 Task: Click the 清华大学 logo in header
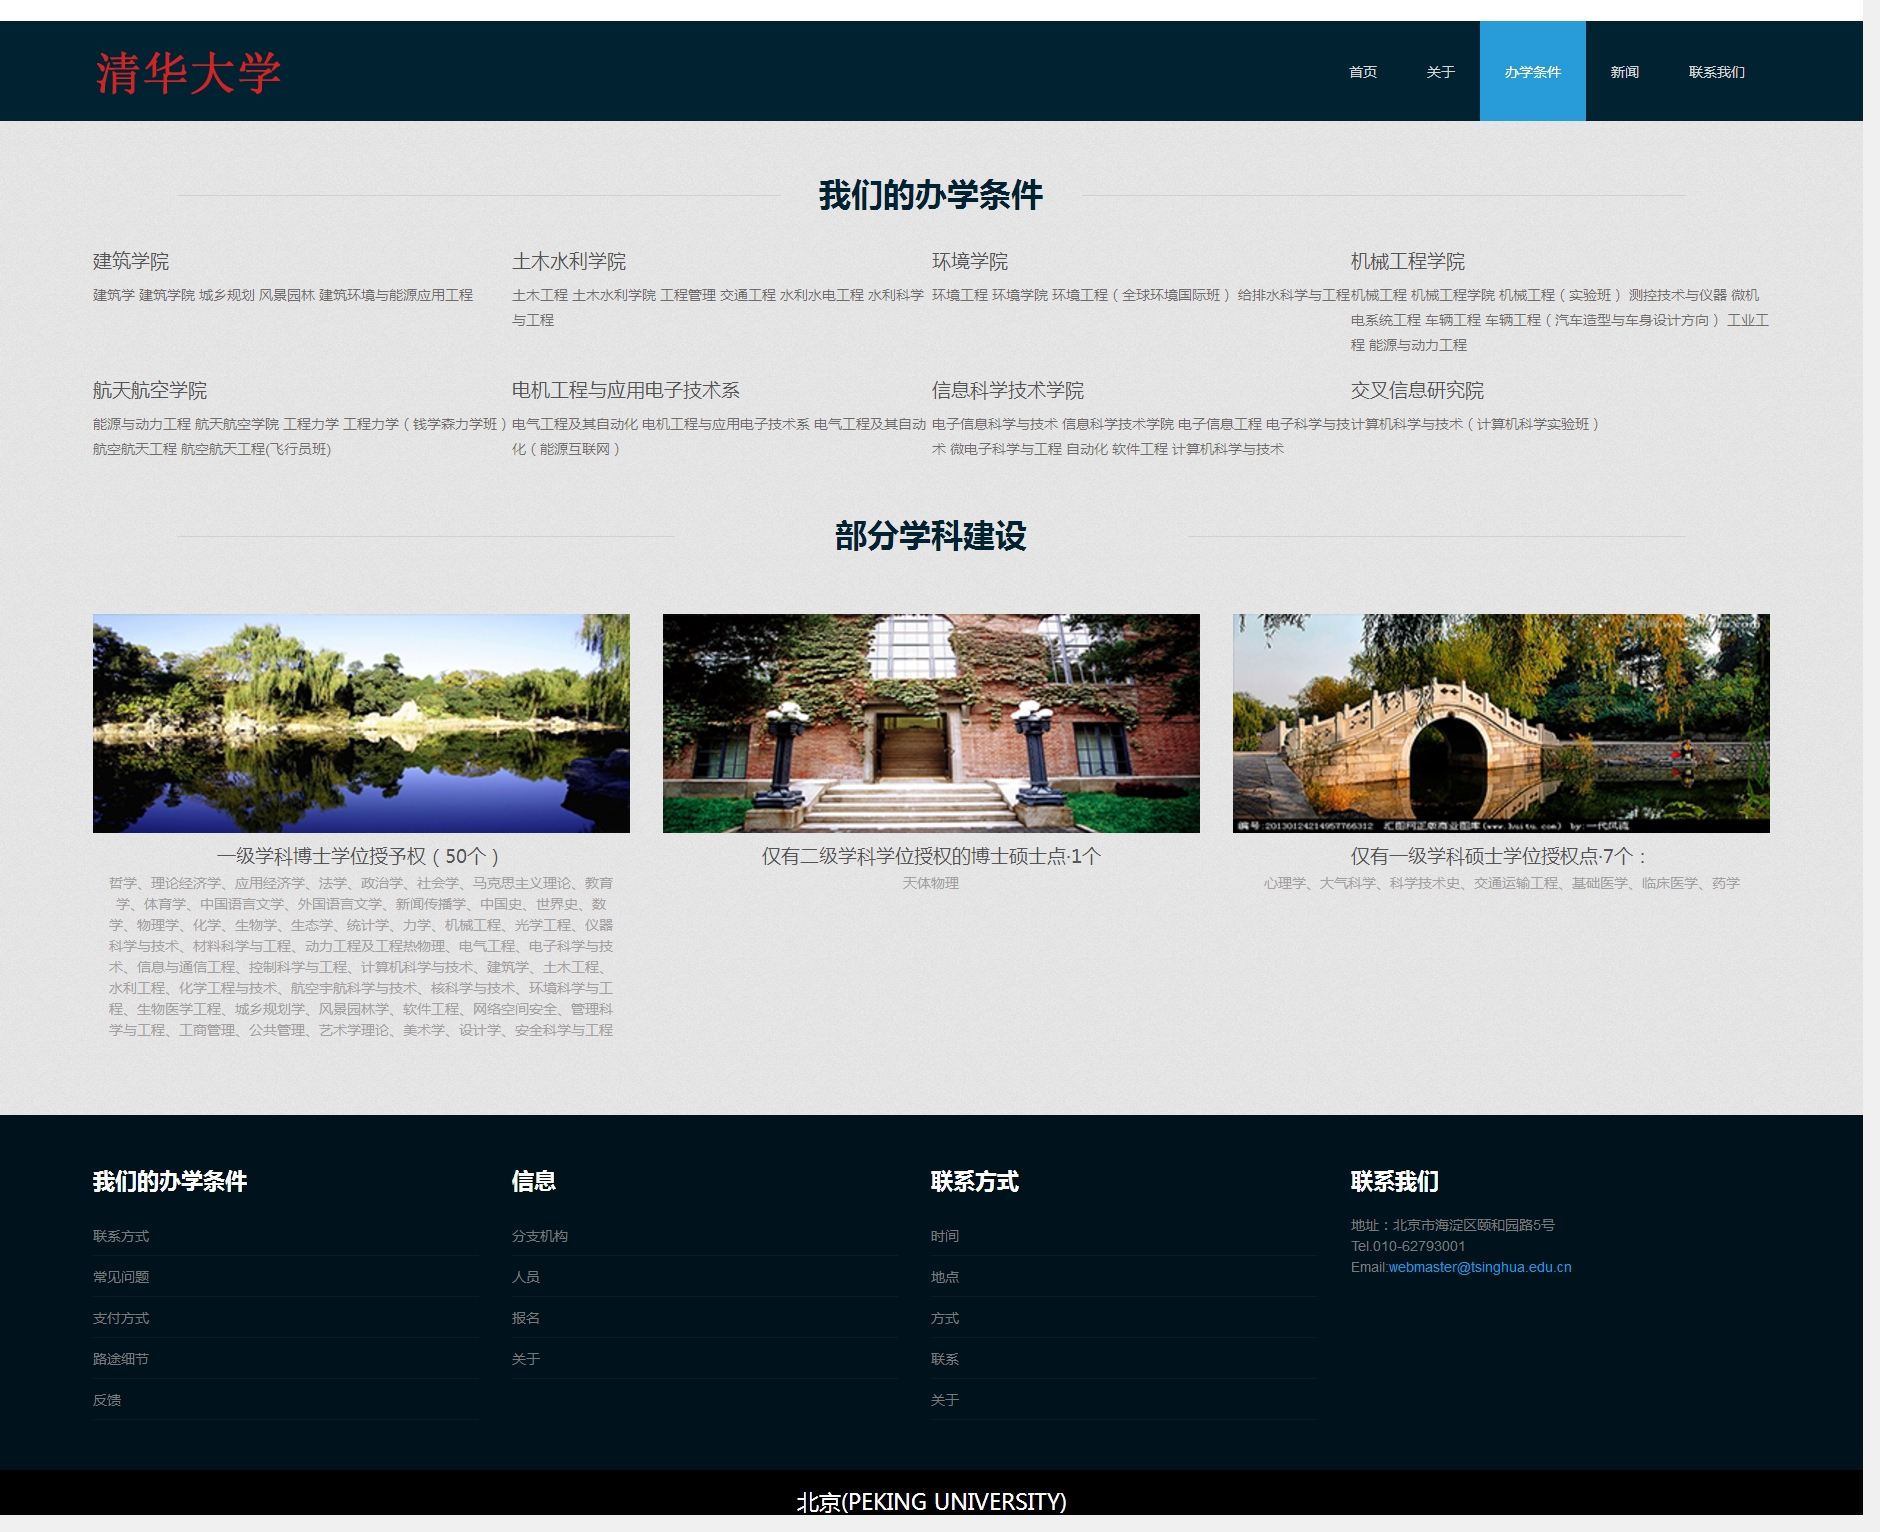tap(188, 73)
